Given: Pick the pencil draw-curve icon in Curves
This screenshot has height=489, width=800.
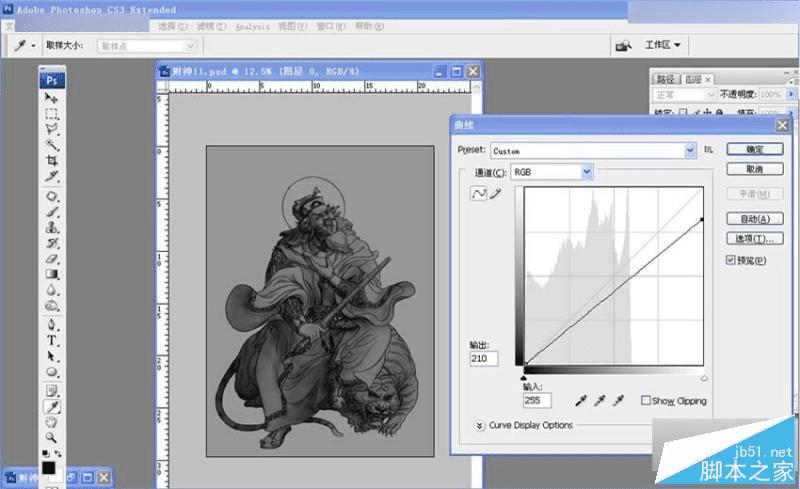Looking at the screenshot, I should click(494, 194).
